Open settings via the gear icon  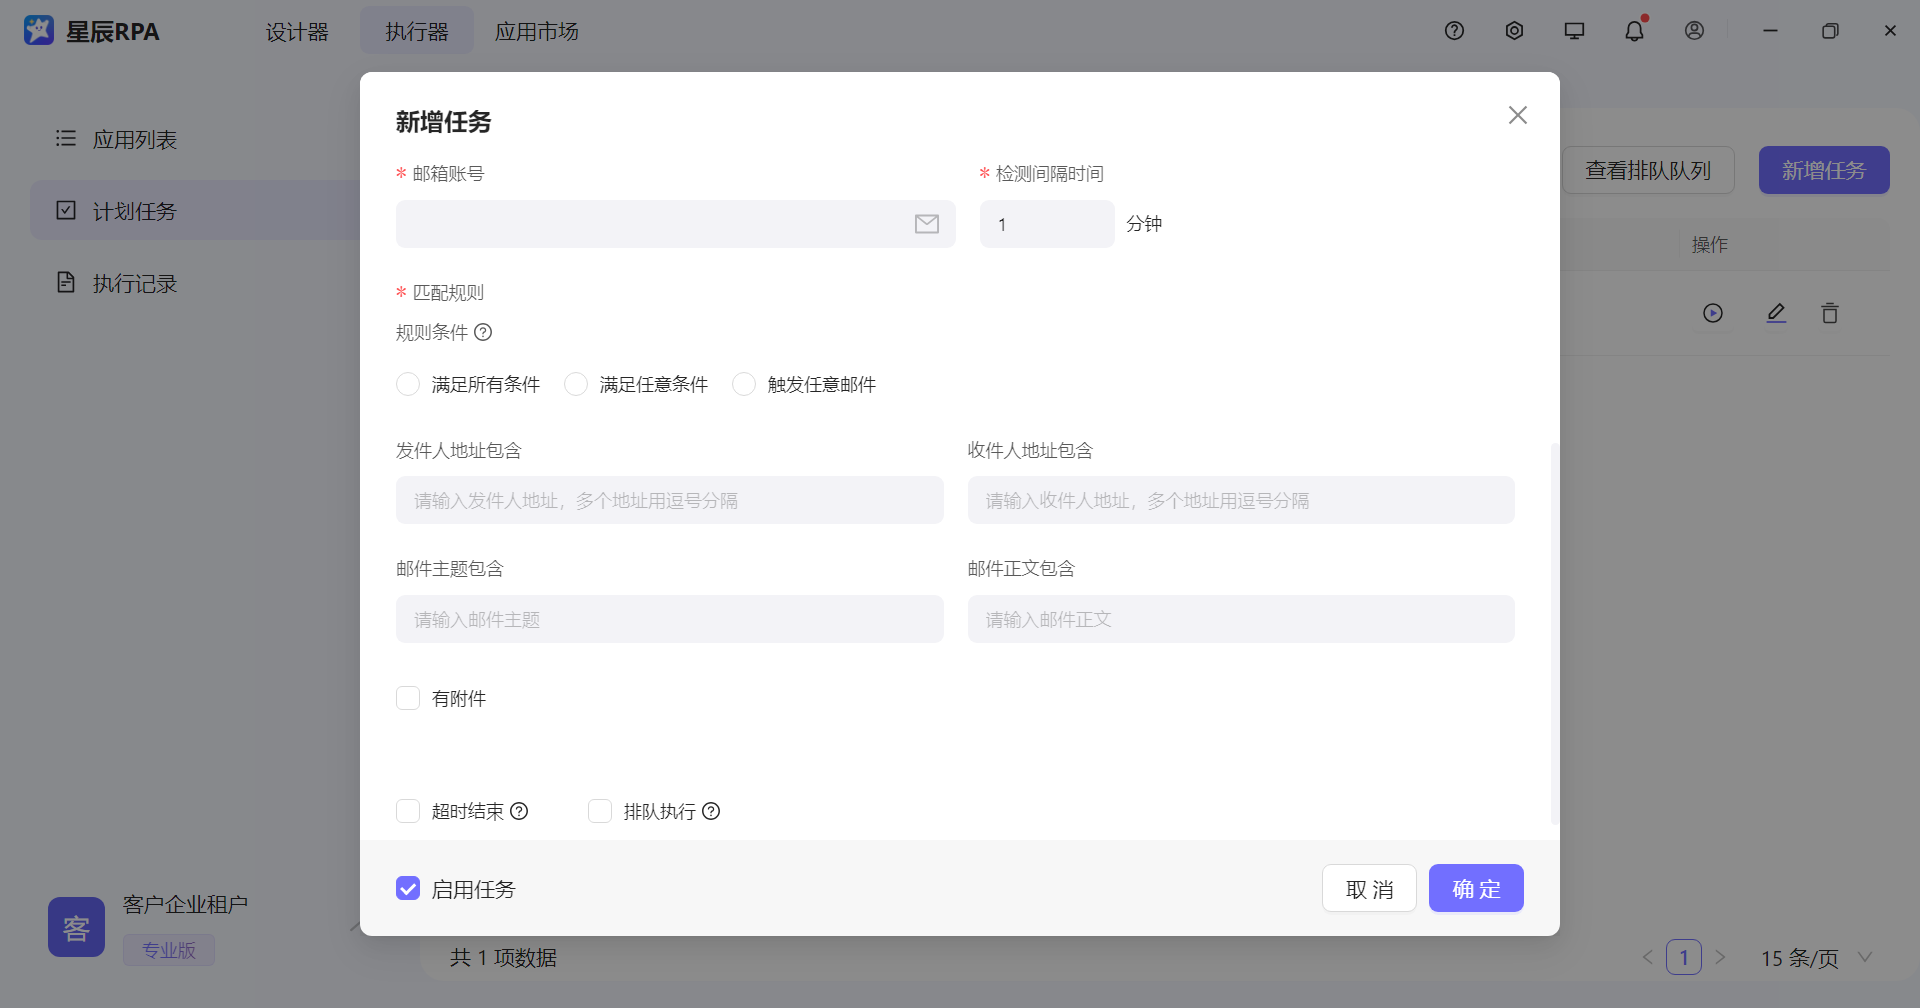tap(1513, 30)
